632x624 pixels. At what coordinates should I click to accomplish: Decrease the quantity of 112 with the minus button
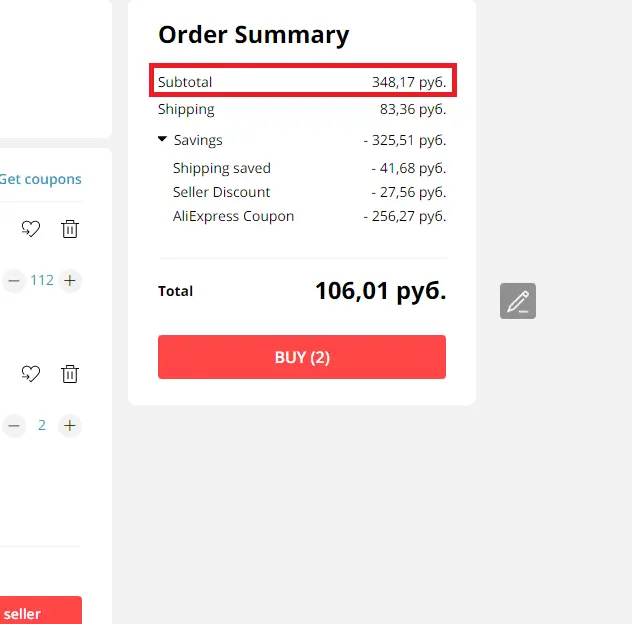[14, 280]
